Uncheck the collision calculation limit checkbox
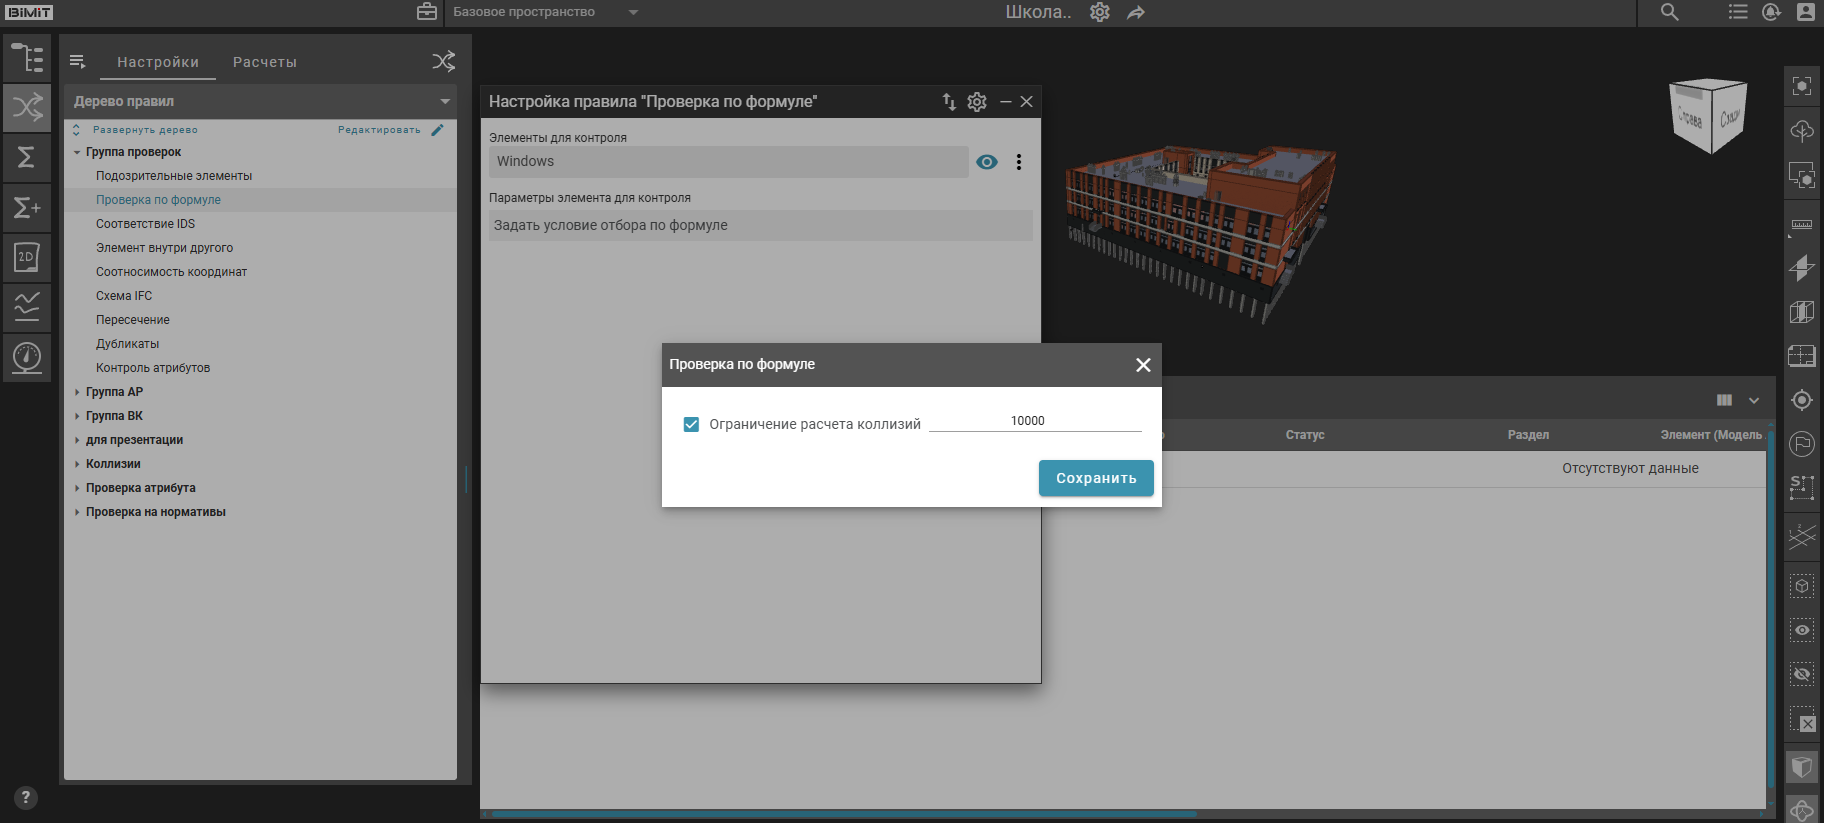The height and width of the screenshot is (823, 1824). click(x=691, y=424)
